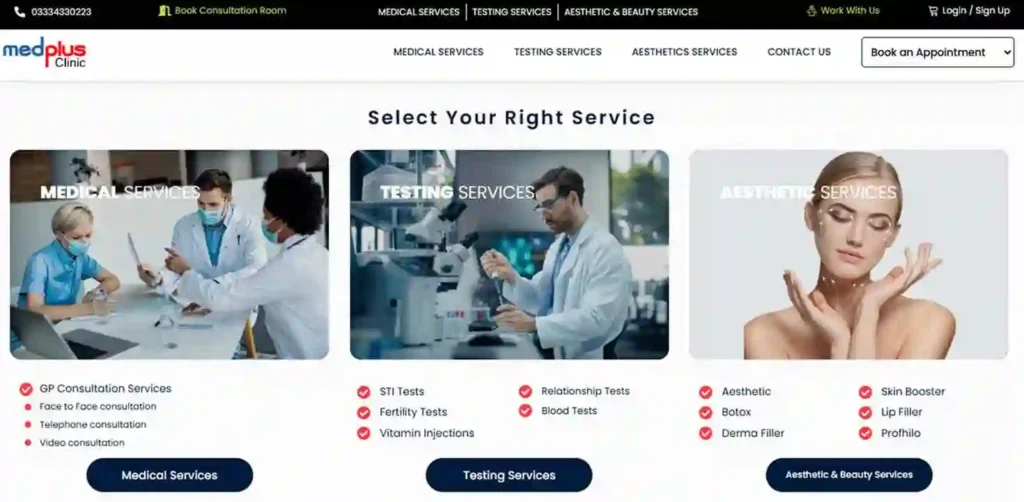Click the building icon next to Book Consultation Room
Screen dimensions: 1024x502
coord(165,11)
